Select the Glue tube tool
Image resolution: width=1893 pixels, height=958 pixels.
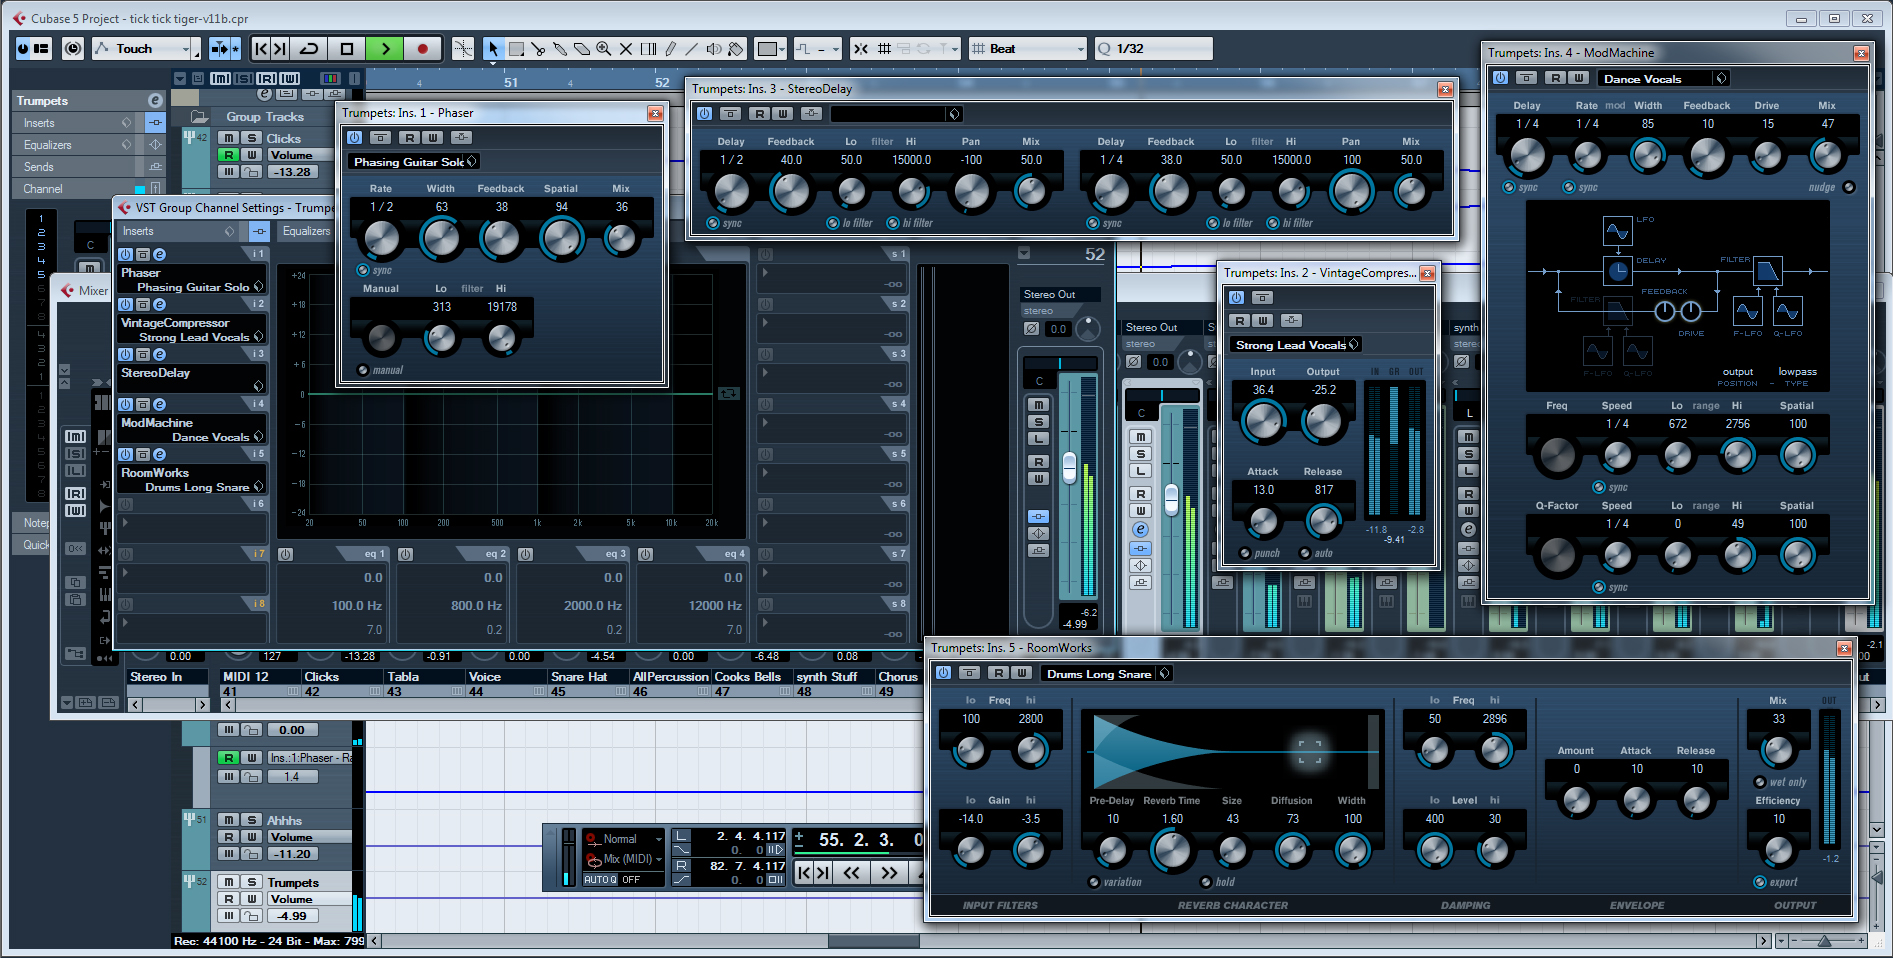pyautogui.click(x=560, y=48)
